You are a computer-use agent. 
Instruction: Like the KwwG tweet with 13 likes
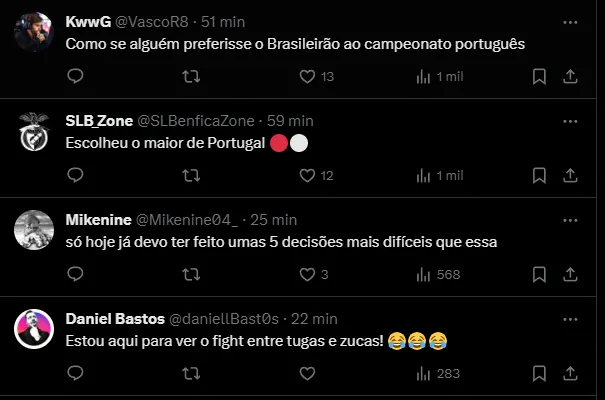pyautogui.click(x=309, y=76)
